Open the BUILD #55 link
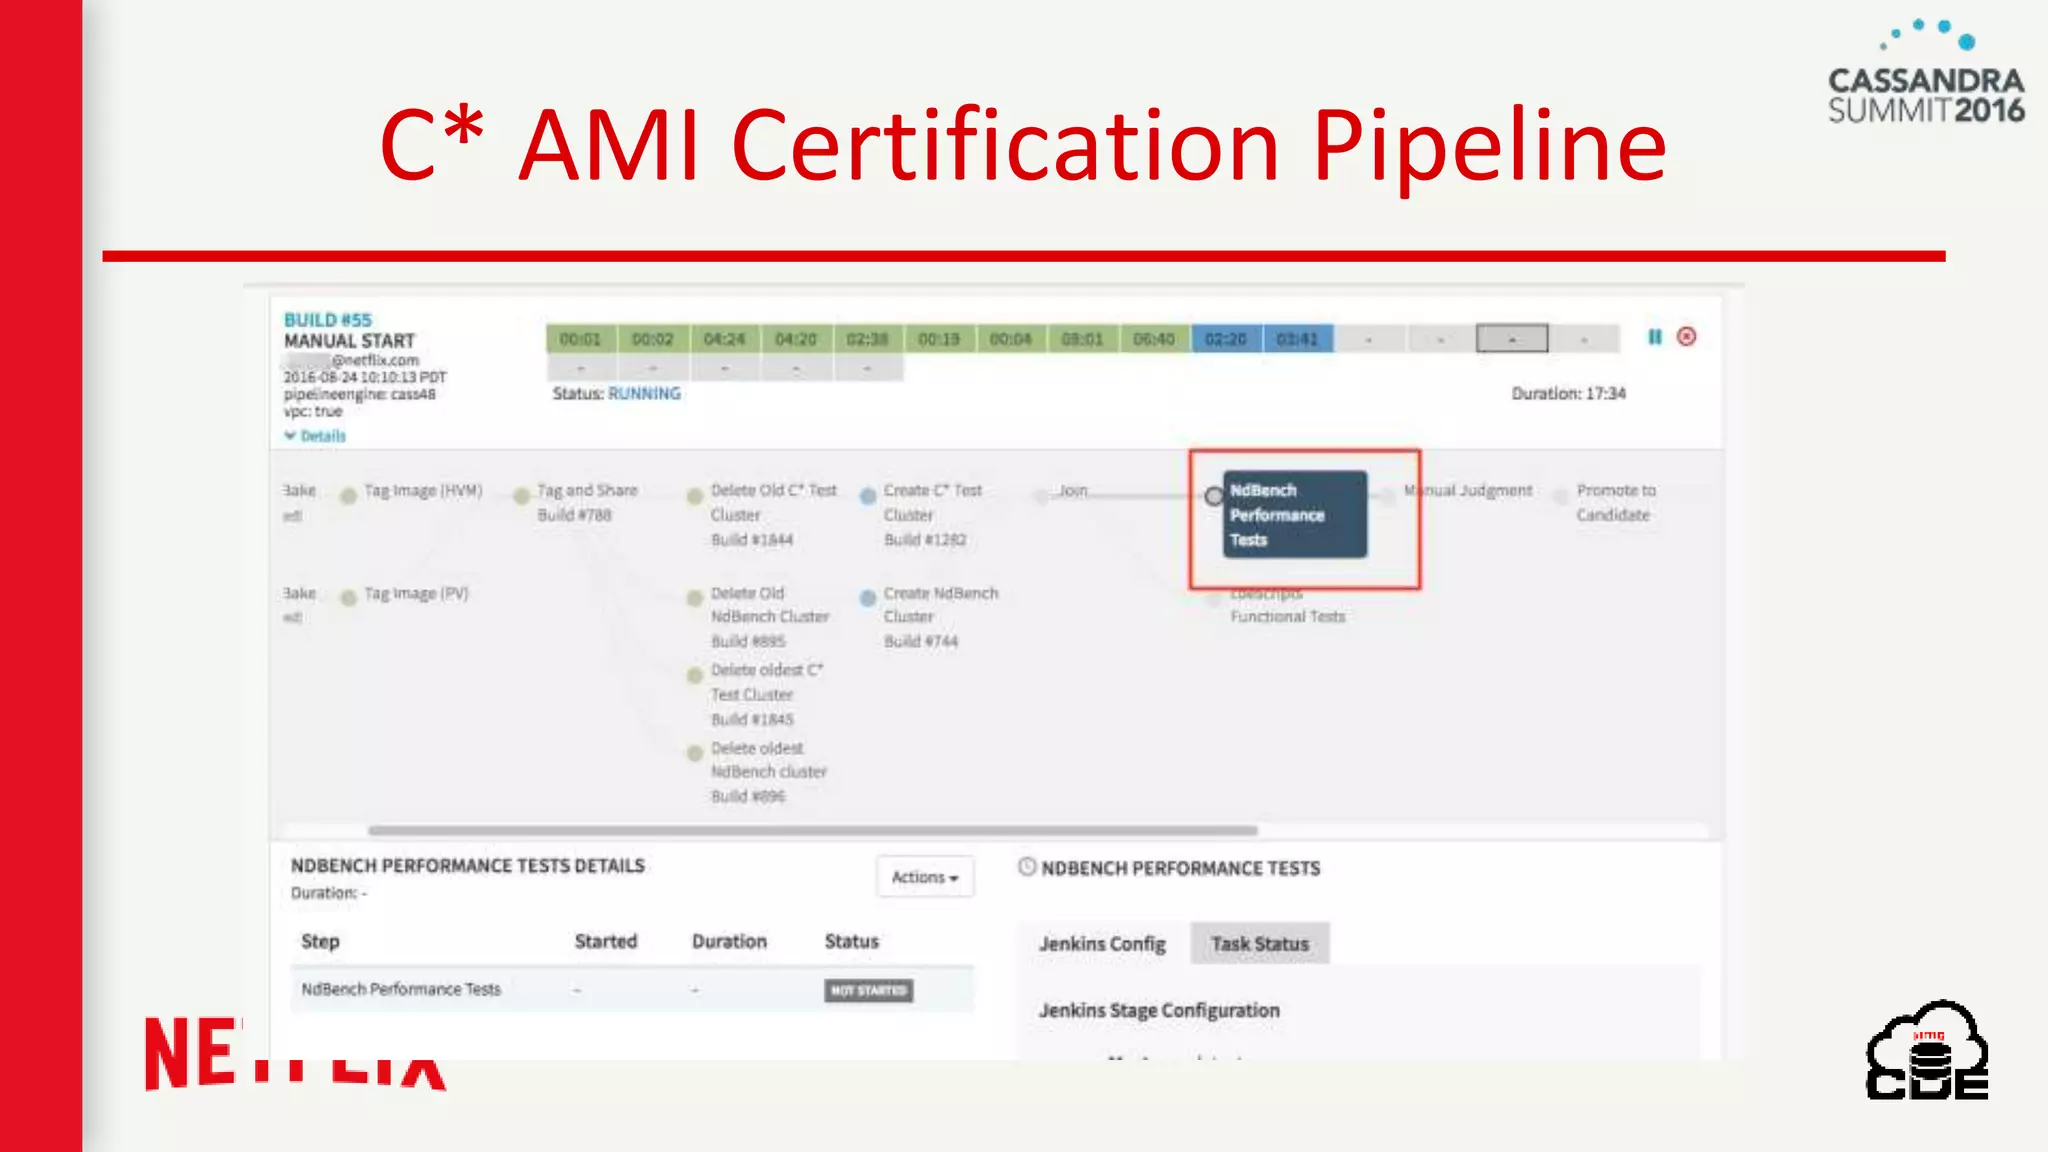 point(328,320)
